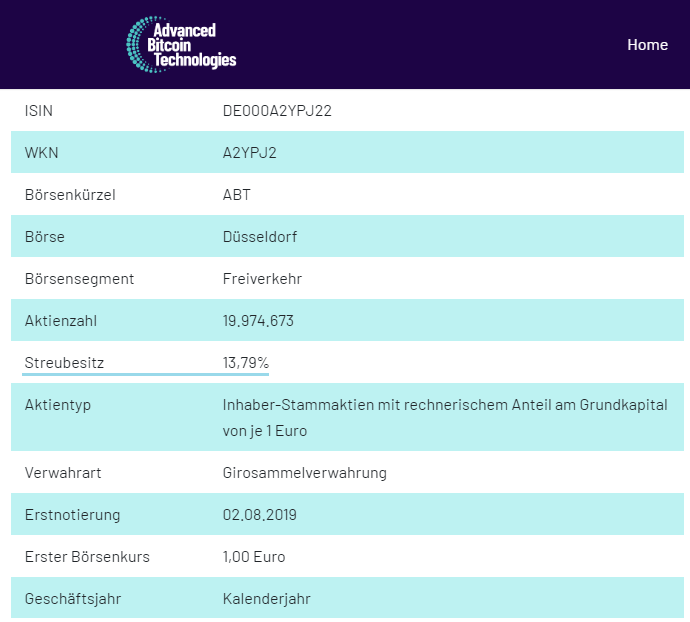Image resolution: width=690 pixels, height=622 pixels.
Task: Click the WKN value A2YPJ2
Action: (249, 153)
